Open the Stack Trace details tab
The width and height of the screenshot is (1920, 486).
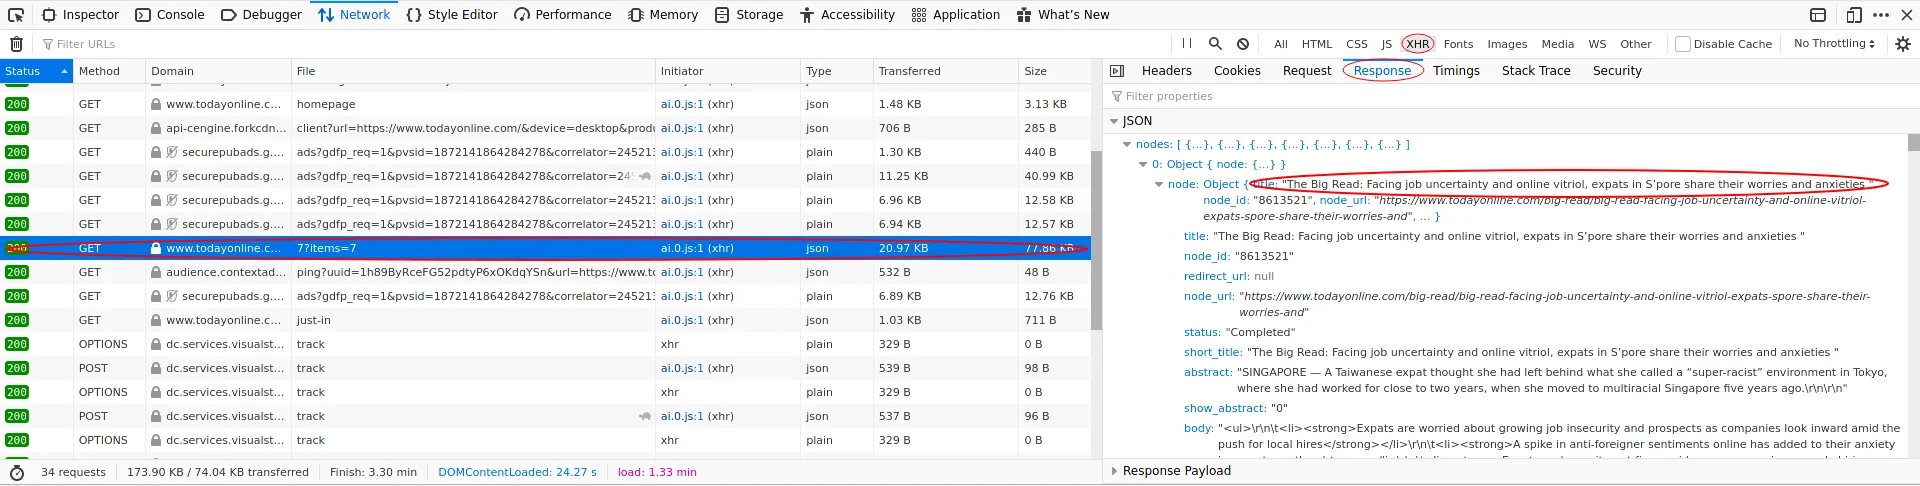(1536, 71)
